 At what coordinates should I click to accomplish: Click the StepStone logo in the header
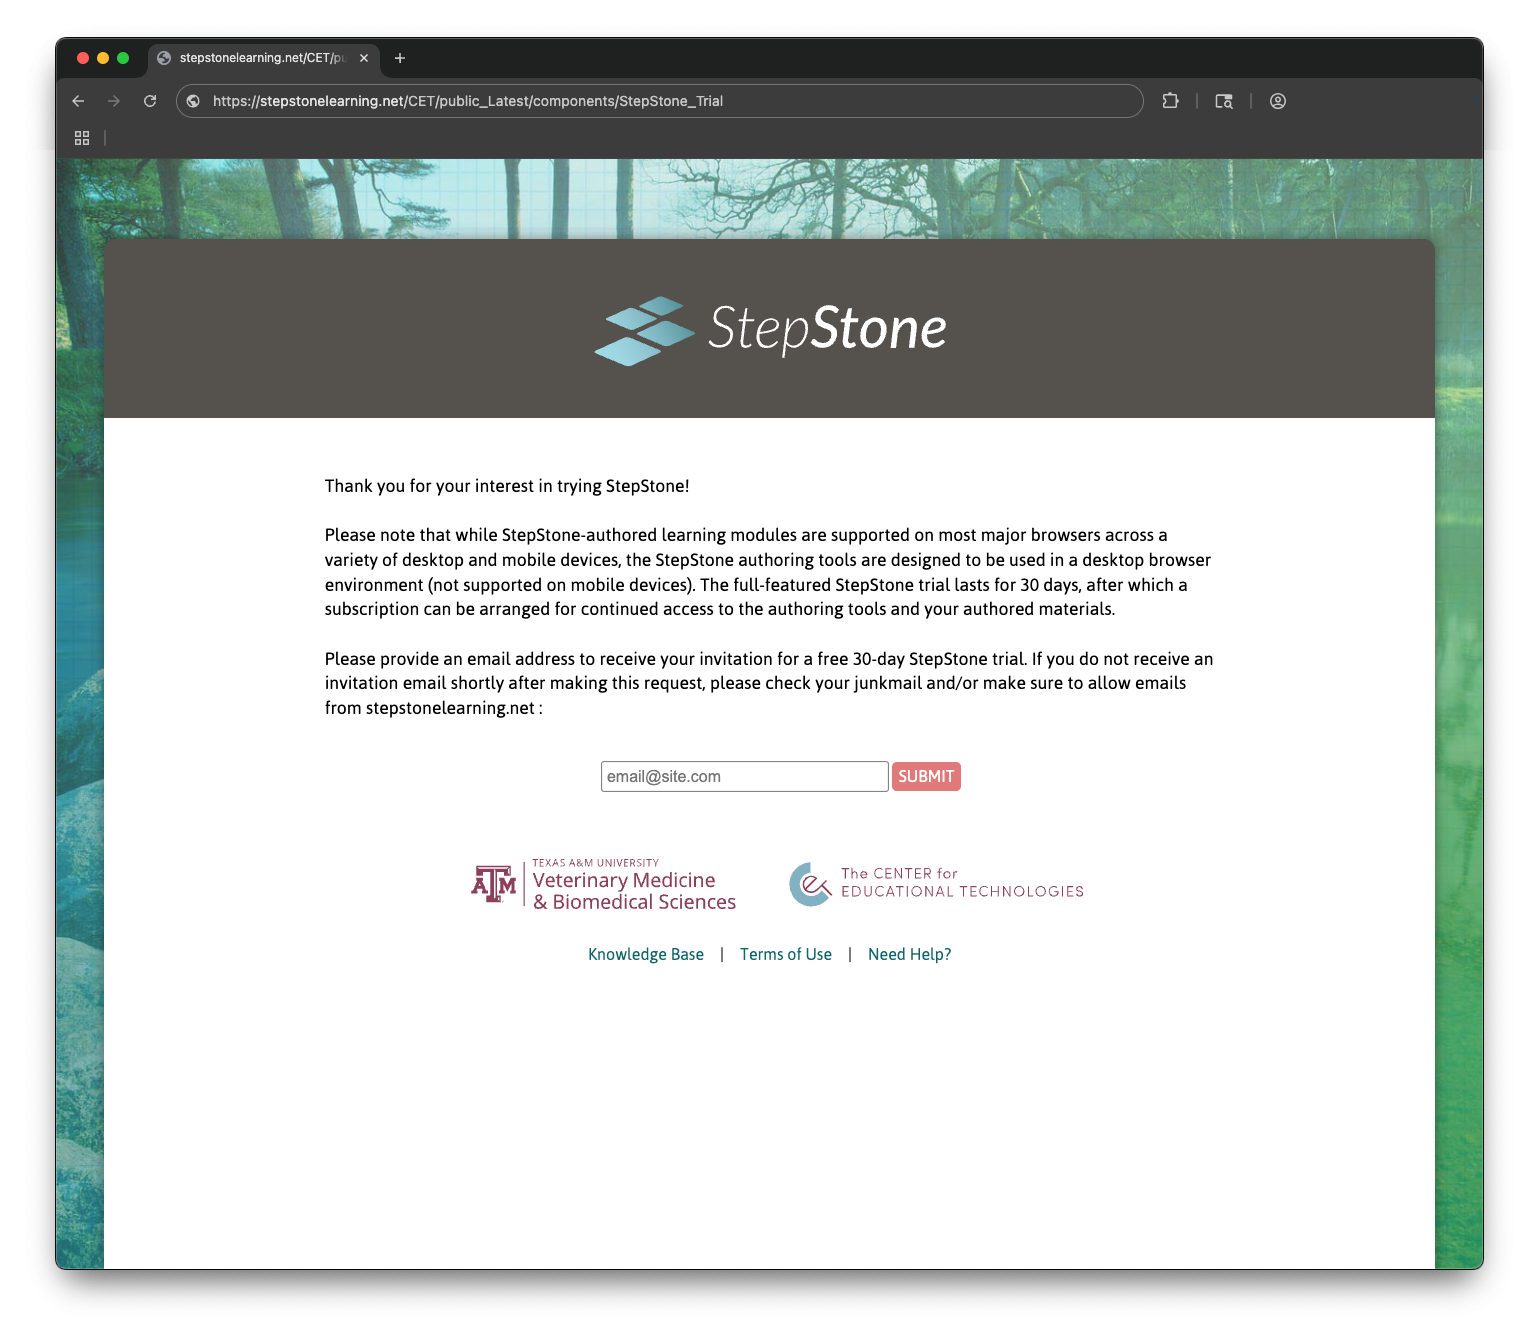point(770,330)
